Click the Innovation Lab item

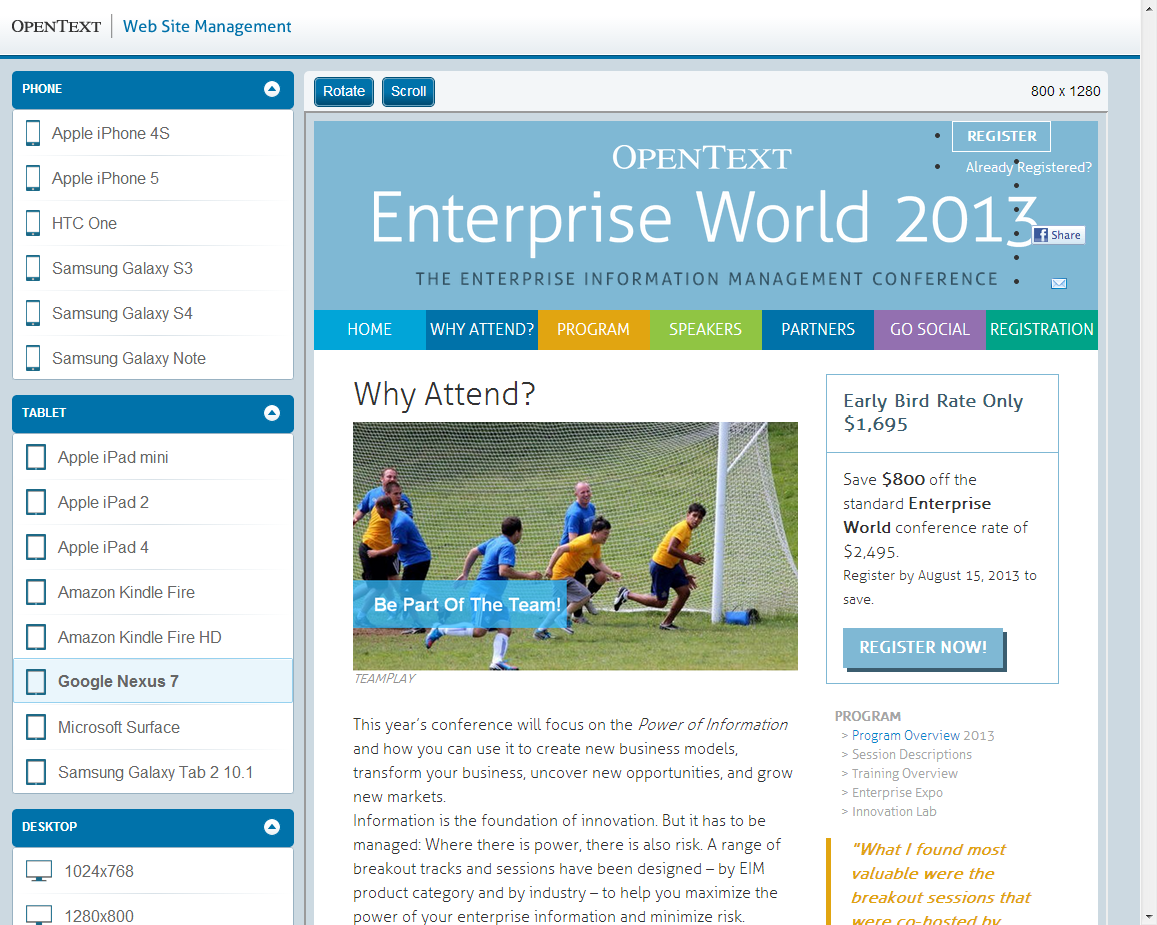click(894, 811)
